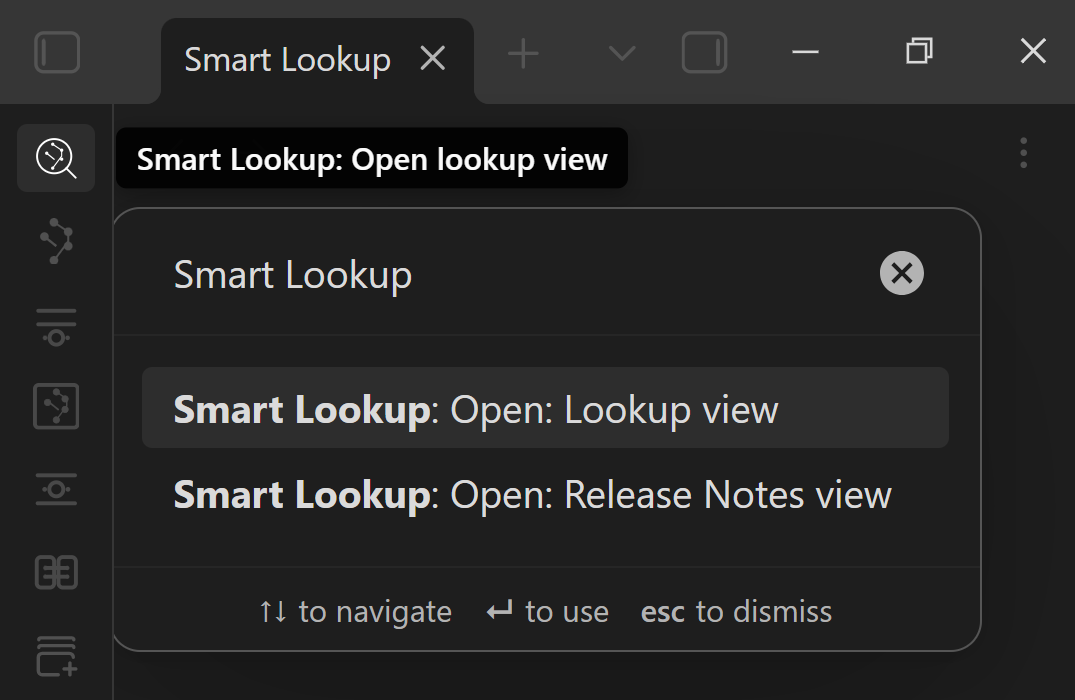The image size is (1075, 700).
Task: Open a new tab with plus button
Action: 523,53
